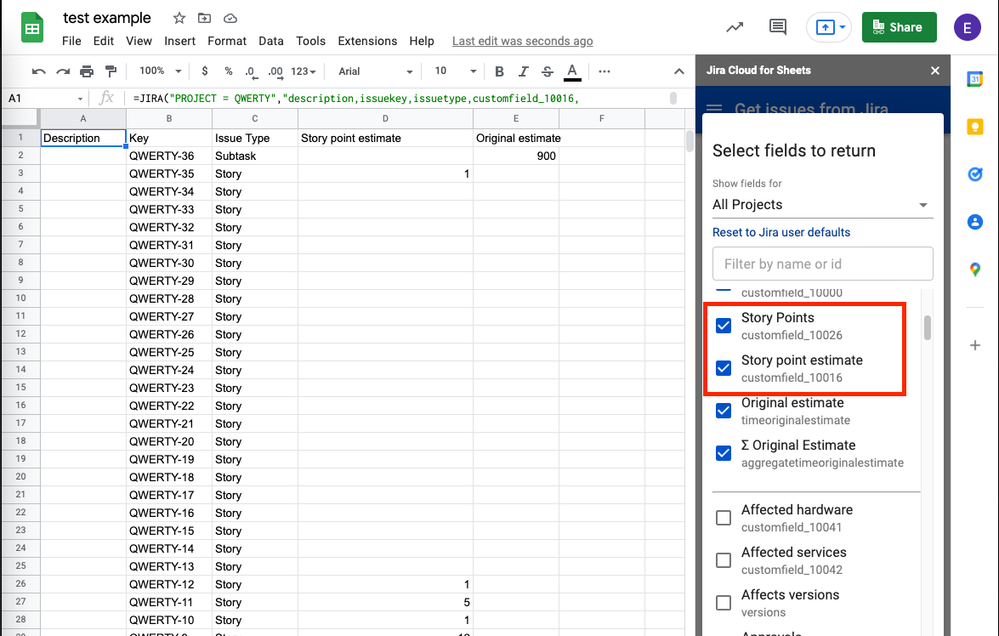Click Reset to Jira user defaults
999x636 pixels.
(x=781, y=232)
